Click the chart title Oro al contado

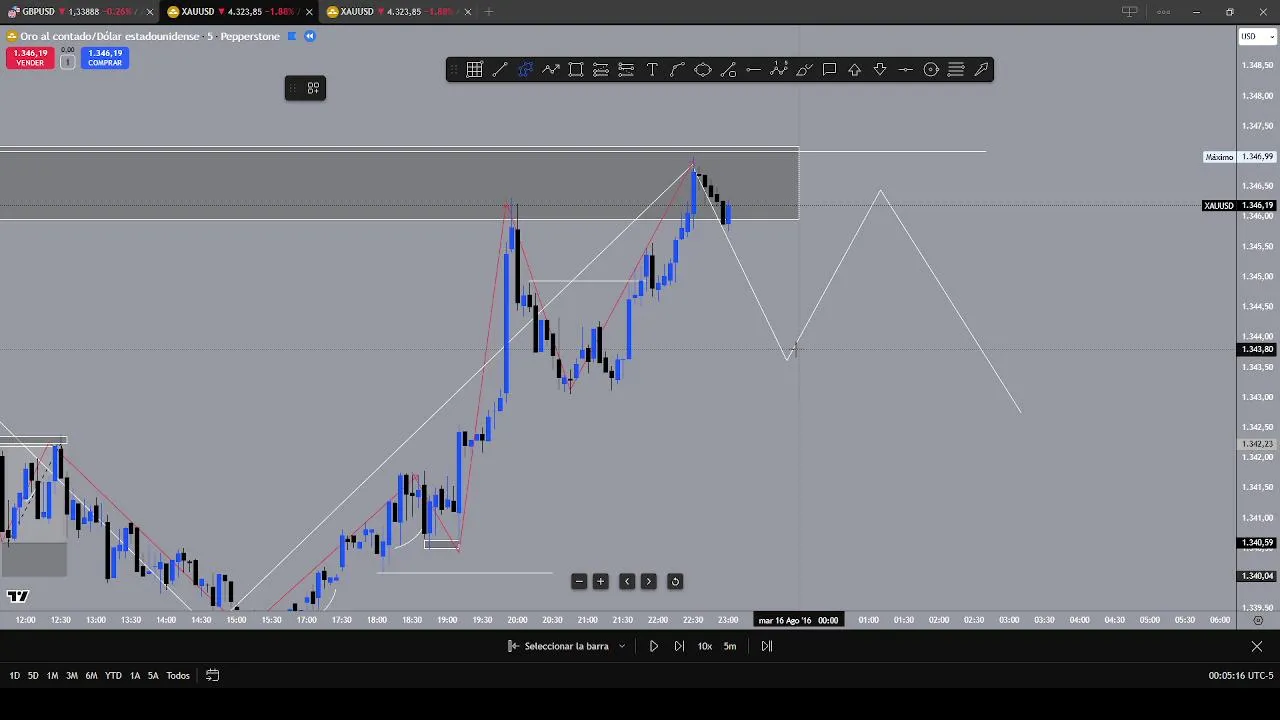(109, 36)
